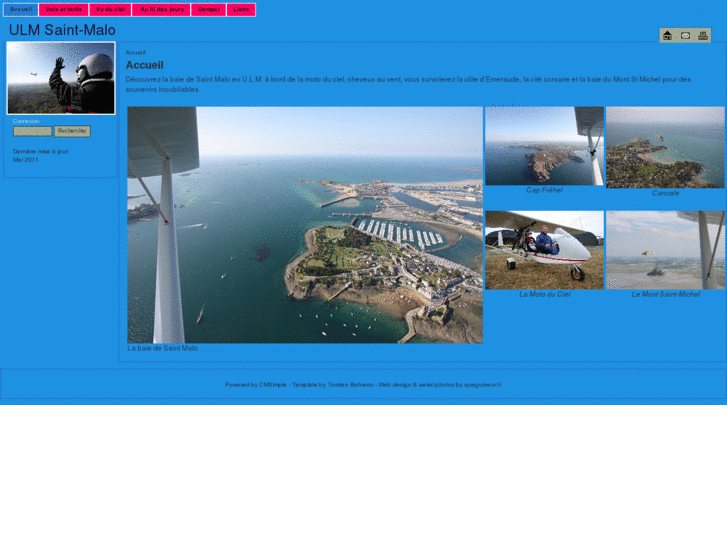Open the Cap Fréhel thumbnail
The height and width of the screenshot is (545, 727).
[x=544, y=146]
